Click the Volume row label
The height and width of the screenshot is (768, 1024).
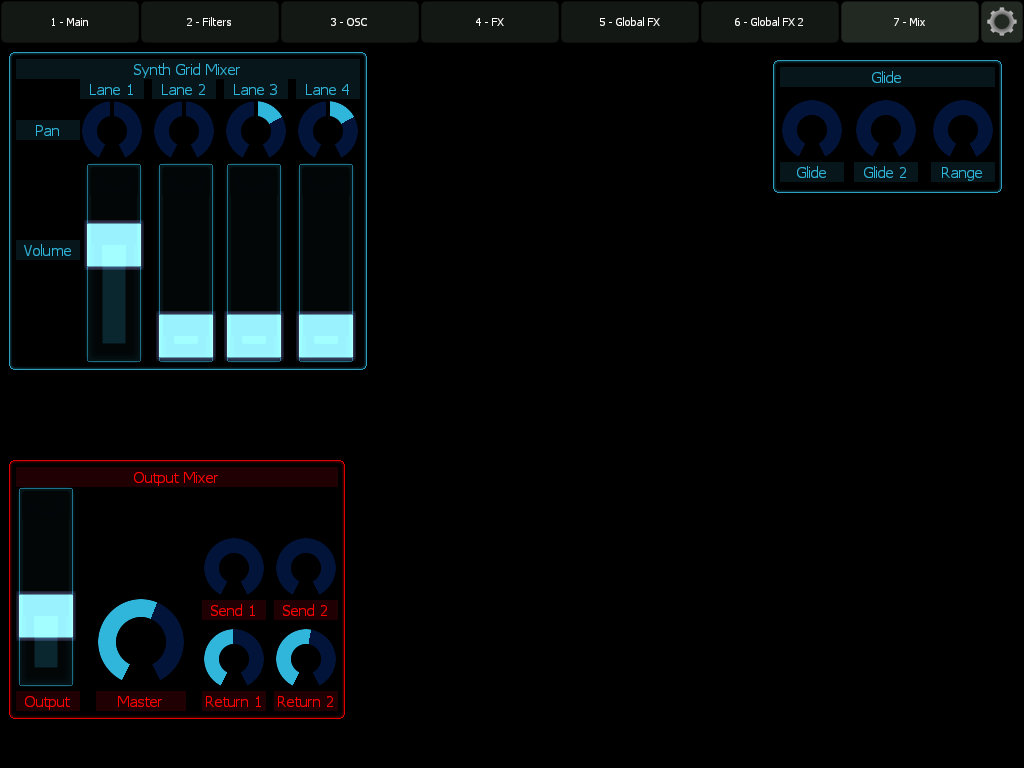pos(48,250)
